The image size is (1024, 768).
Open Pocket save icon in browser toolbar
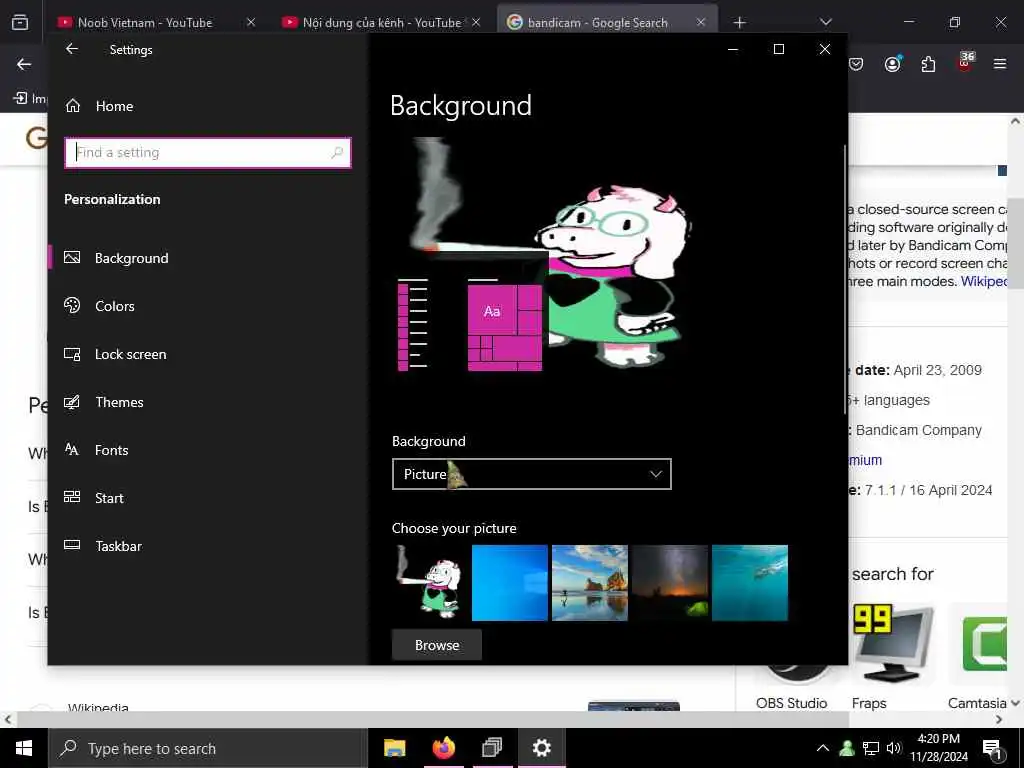tap(856, 64)
